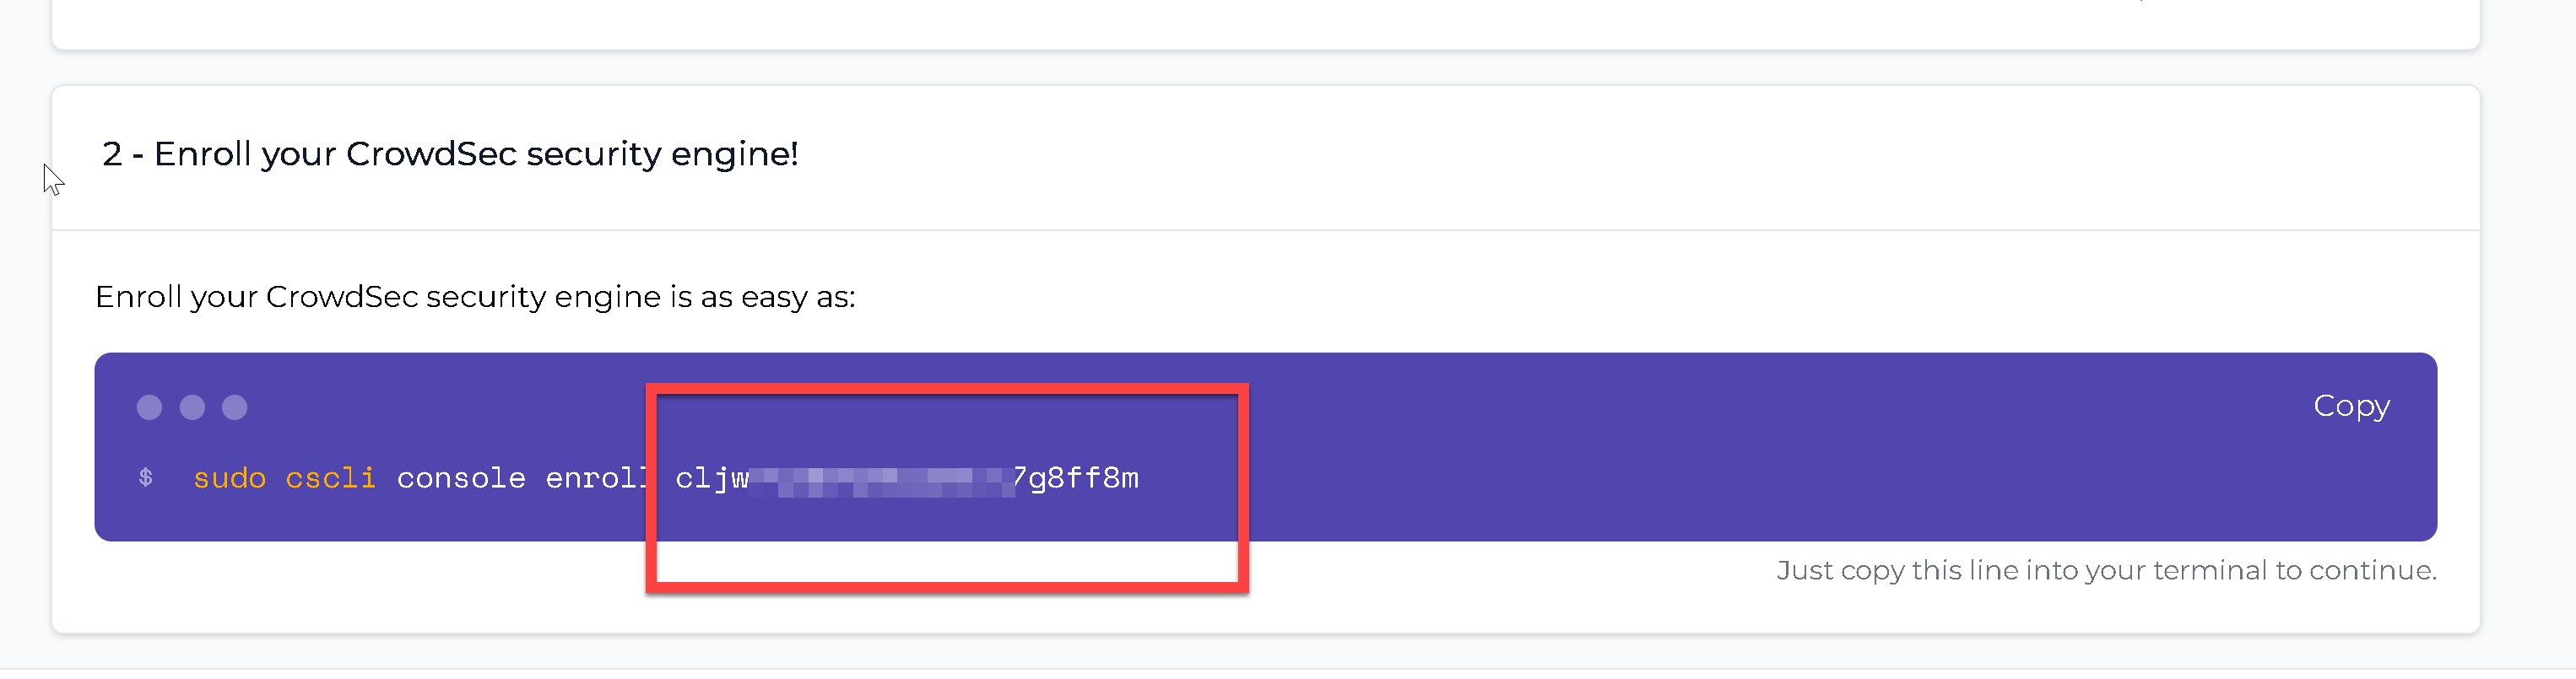The height and width of the screenshot is (679, 2576).
Task: Click the heading 'Enroll your CrowdSec security engine!'
Action: click(476, 154)
